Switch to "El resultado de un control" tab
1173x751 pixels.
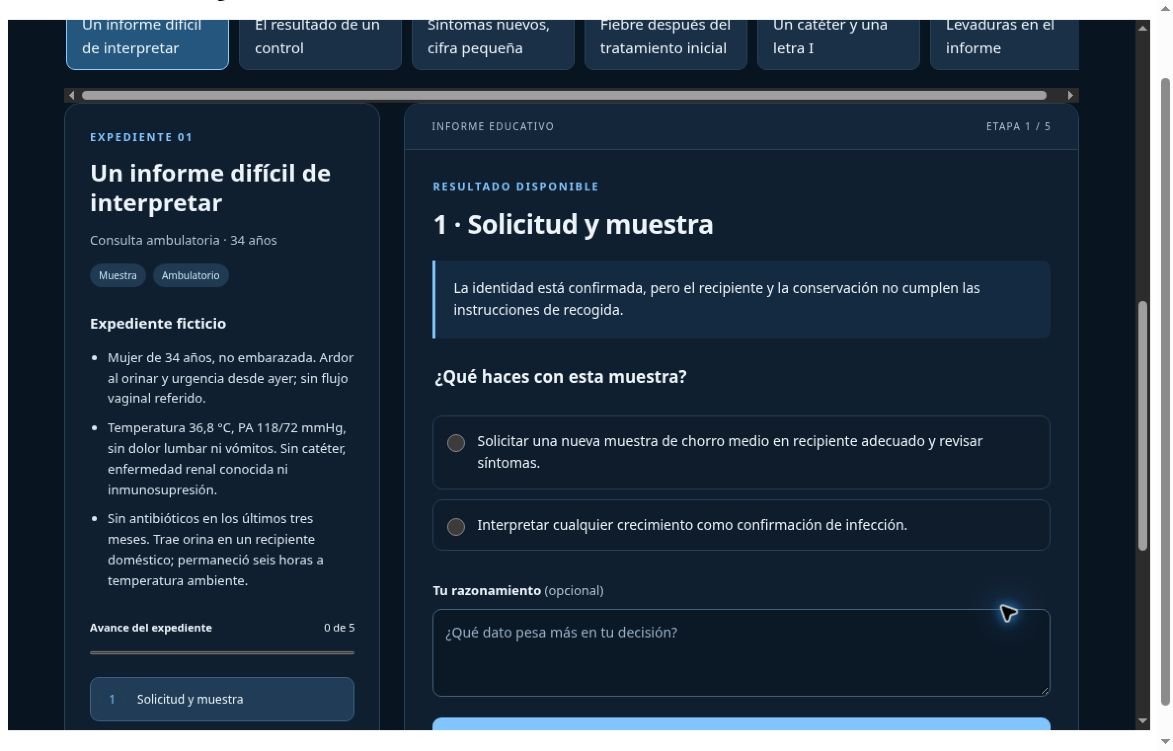coord(320,44)
